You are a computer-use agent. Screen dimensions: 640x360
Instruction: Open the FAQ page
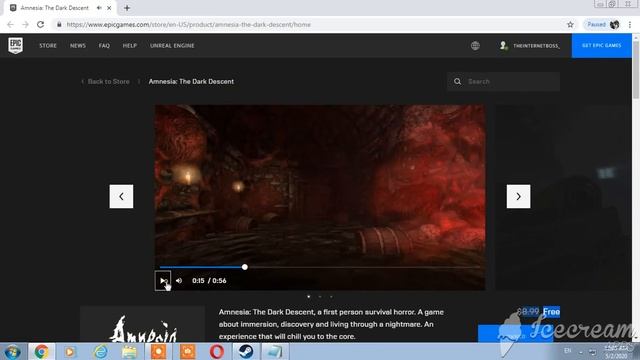pos(104,46)
